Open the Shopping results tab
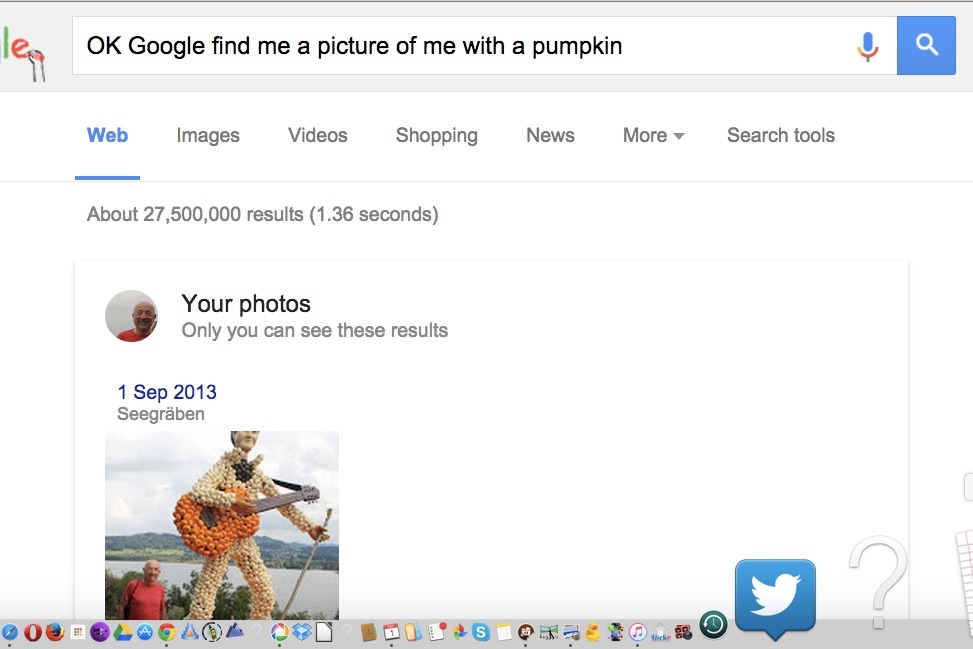Screen dimensions: 973x649 tap(437, 135)
